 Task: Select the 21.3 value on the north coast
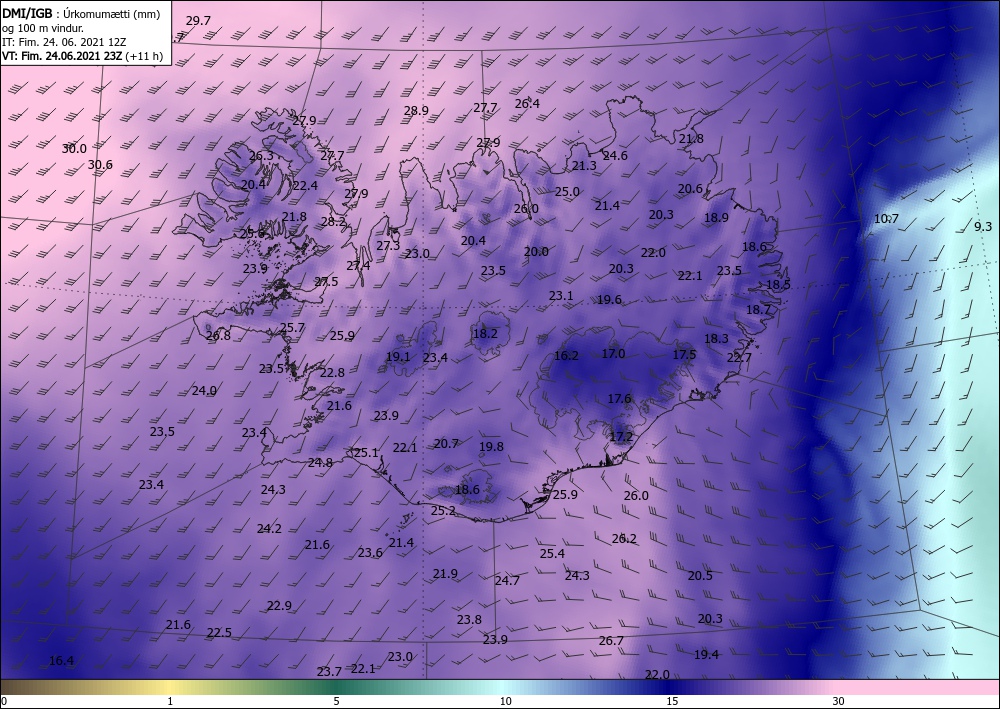click(x=584, y=166)
